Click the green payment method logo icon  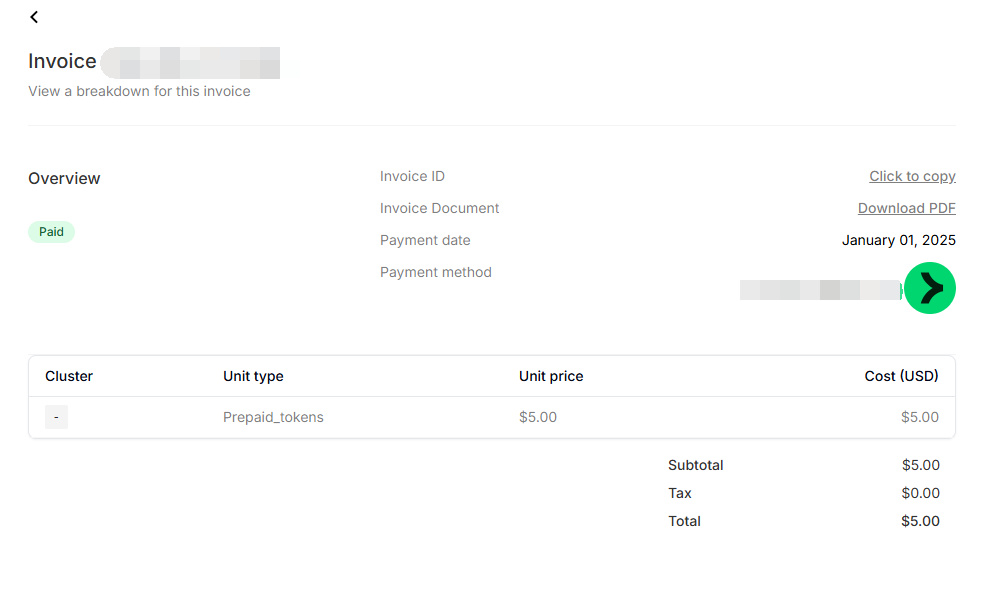(x=929, y=288)
